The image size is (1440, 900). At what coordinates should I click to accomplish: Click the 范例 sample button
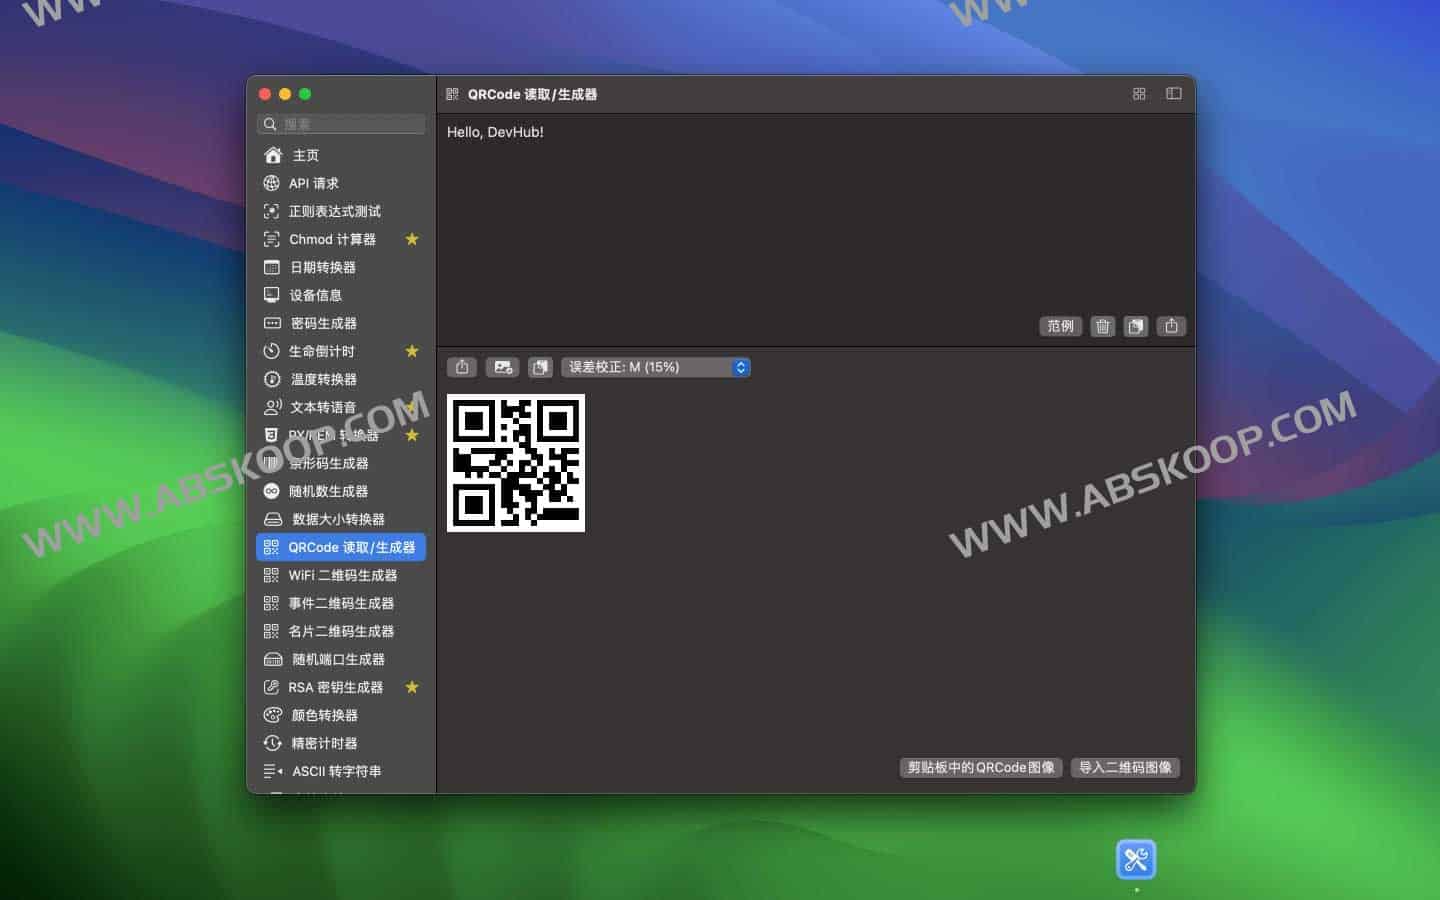pos(1060,326)
